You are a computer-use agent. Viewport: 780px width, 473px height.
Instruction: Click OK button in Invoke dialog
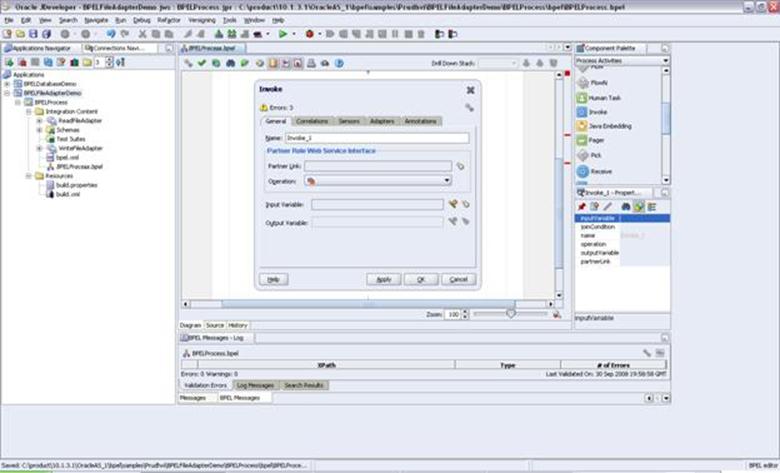click(421, 280)
